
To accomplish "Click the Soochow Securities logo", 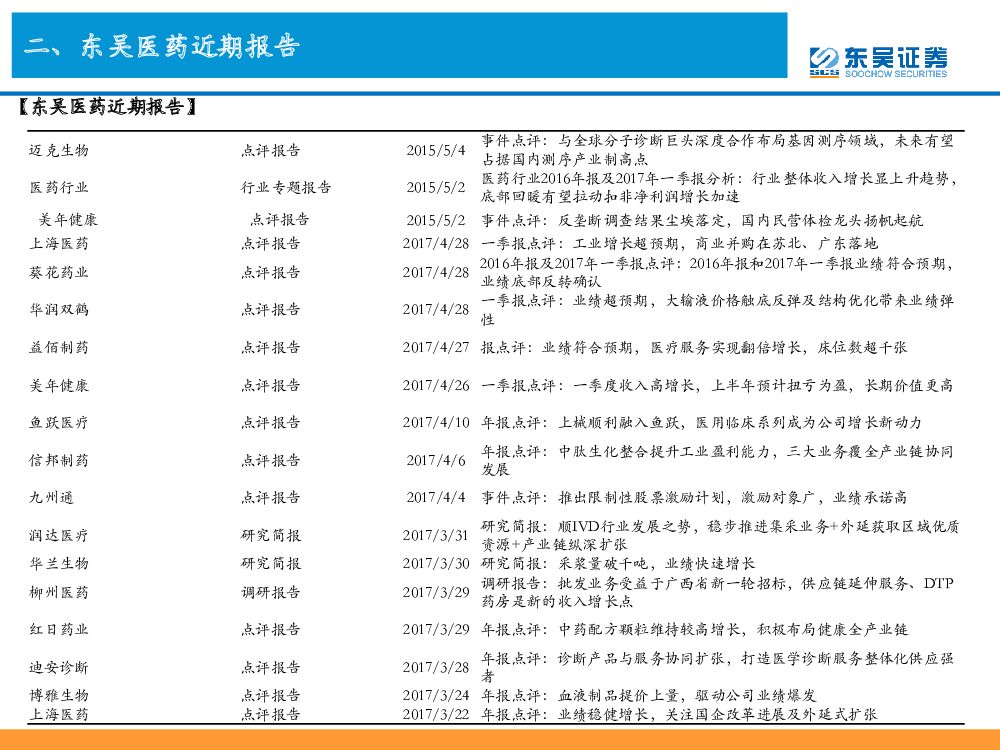I will (878, 62).
